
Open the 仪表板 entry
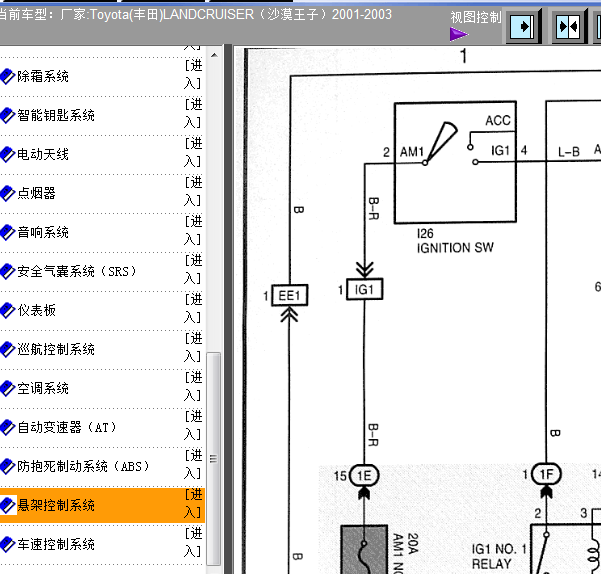36,310
